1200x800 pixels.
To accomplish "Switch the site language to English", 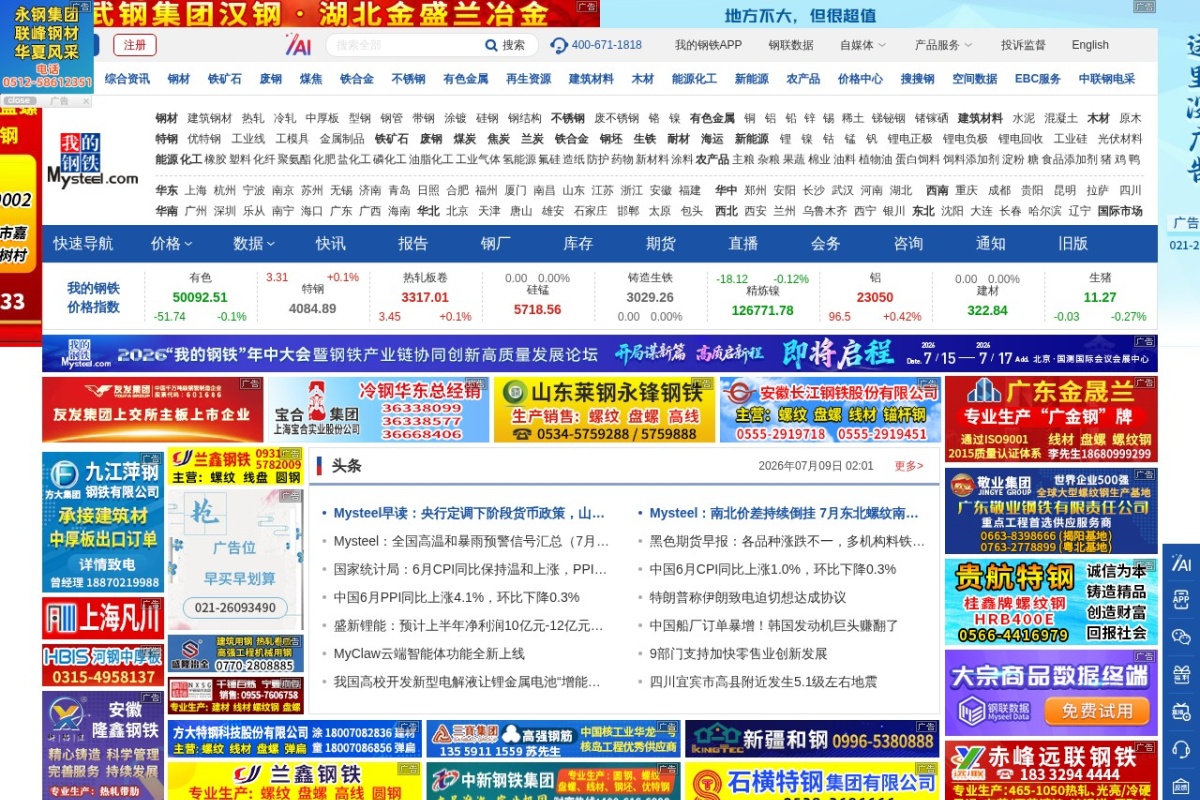I will 1090,45.
